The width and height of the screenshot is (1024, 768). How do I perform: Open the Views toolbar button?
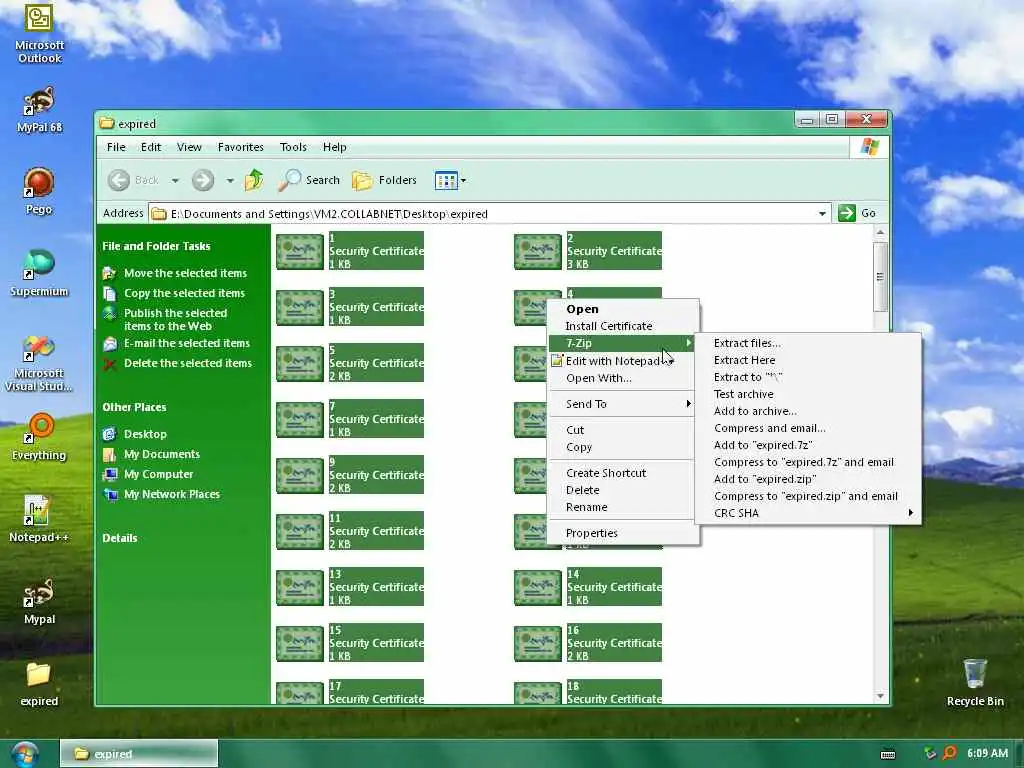446,180
